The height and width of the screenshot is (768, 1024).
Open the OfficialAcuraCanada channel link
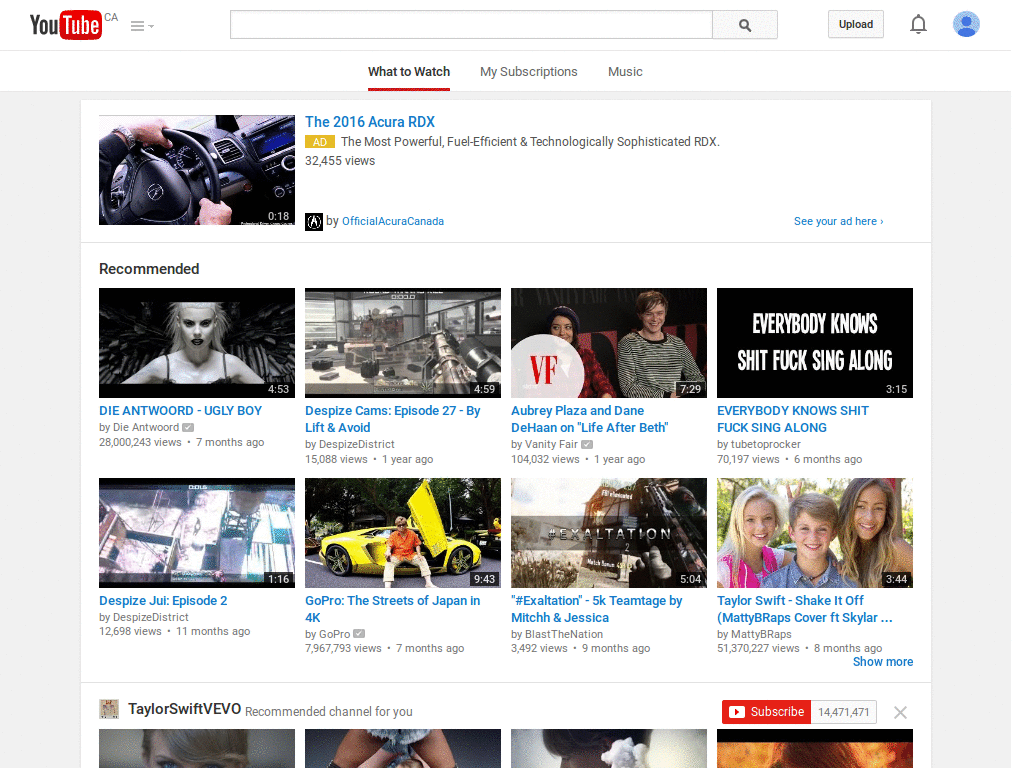click(x=393, y=221)
